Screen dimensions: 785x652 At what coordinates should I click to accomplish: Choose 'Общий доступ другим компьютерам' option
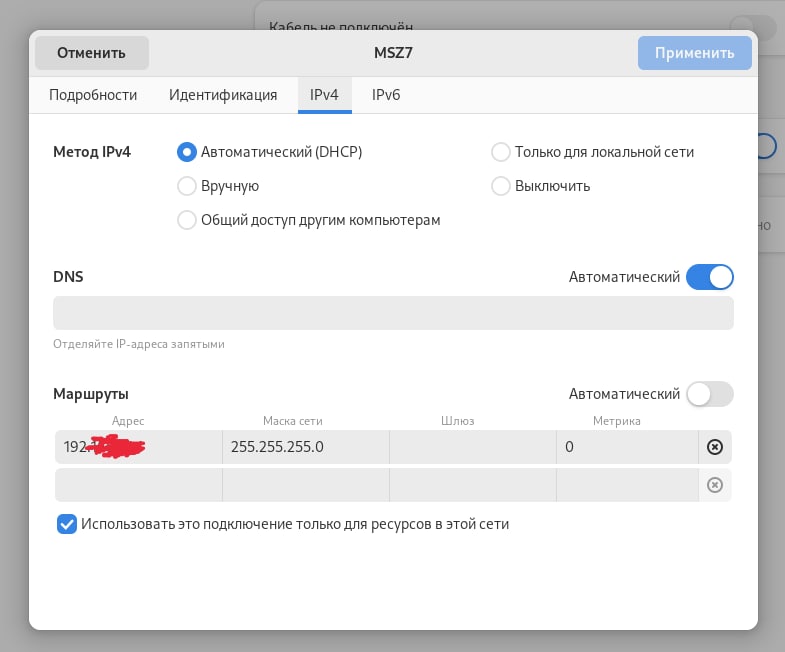tap(186, 220)
